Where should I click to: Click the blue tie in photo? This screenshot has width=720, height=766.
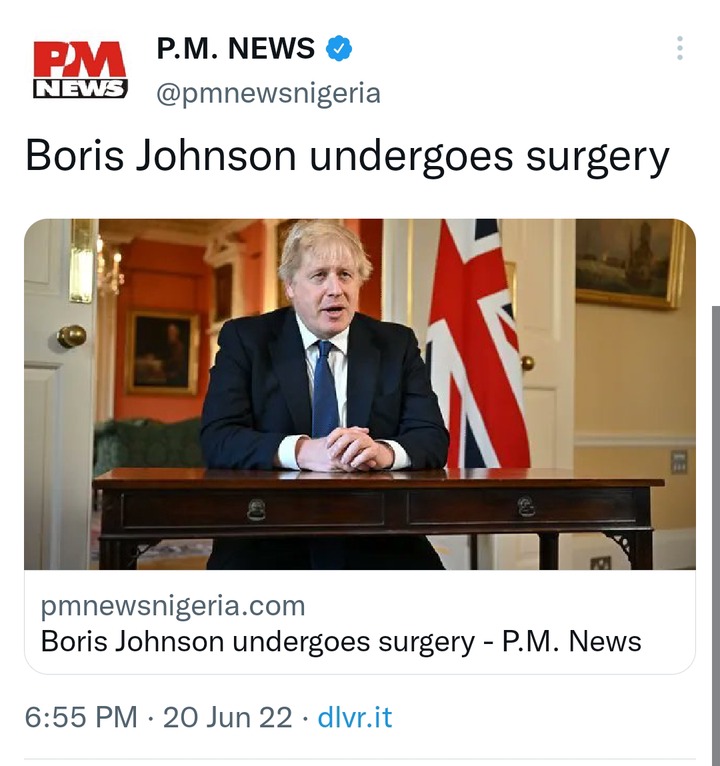[325, 389]
